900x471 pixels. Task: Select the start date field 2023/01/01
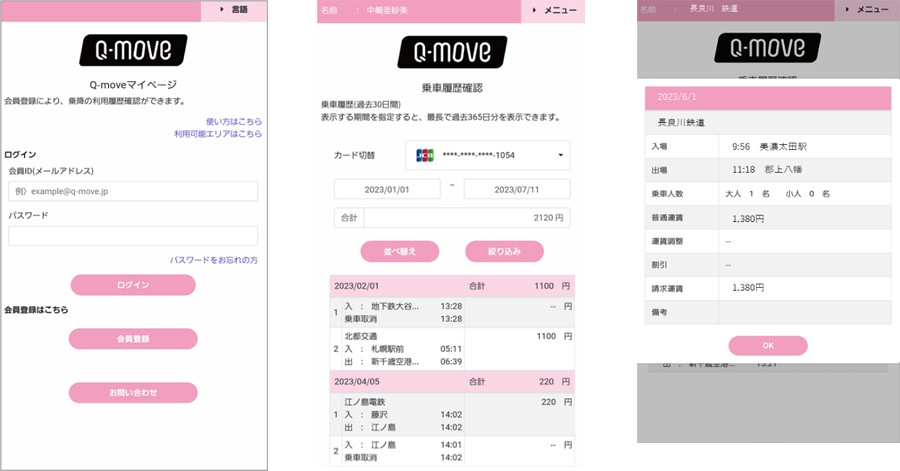point(387,189)
